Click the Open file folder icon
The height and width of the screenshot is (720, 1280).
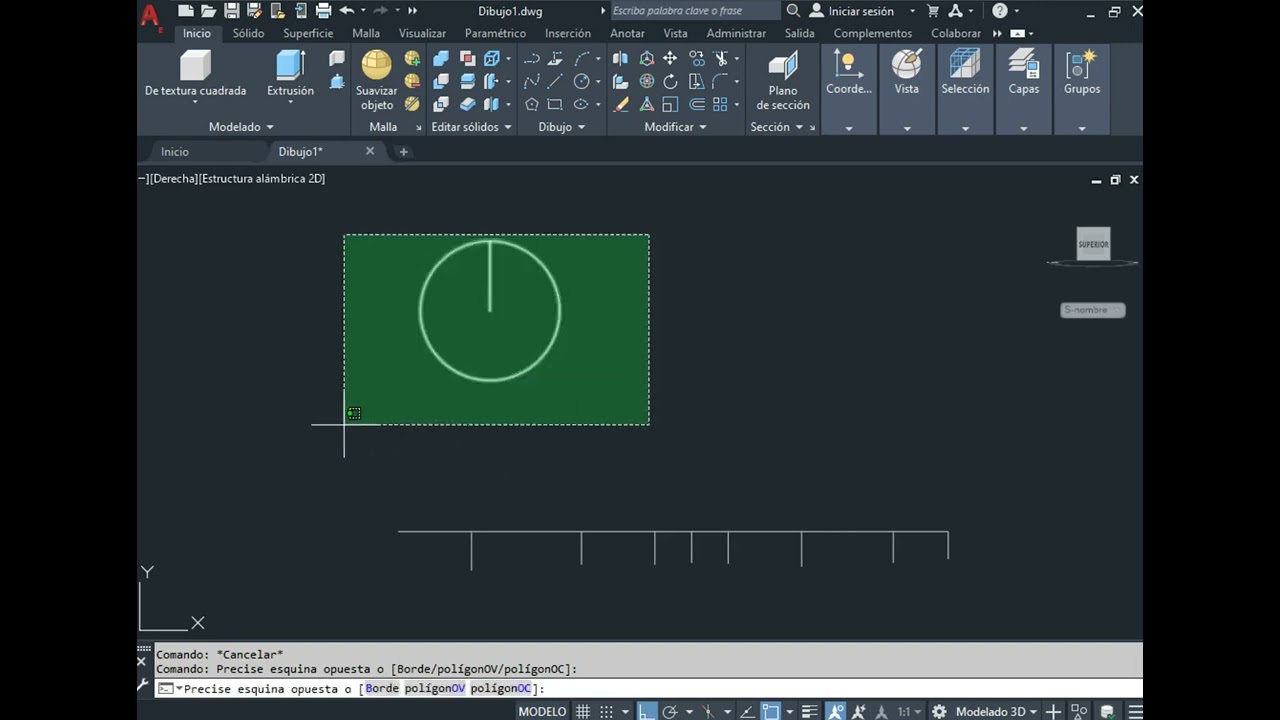pos(208,11)
